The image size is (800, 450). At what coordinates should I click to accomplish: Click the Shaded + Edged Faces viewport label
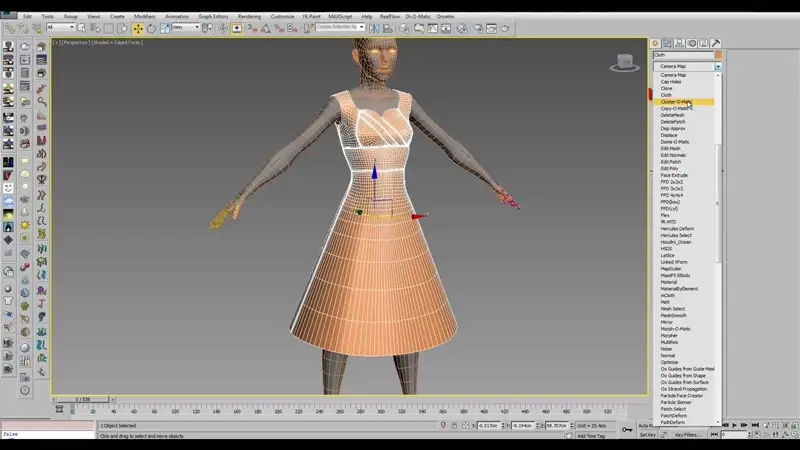pyautogui.click(x=117, y=42)
